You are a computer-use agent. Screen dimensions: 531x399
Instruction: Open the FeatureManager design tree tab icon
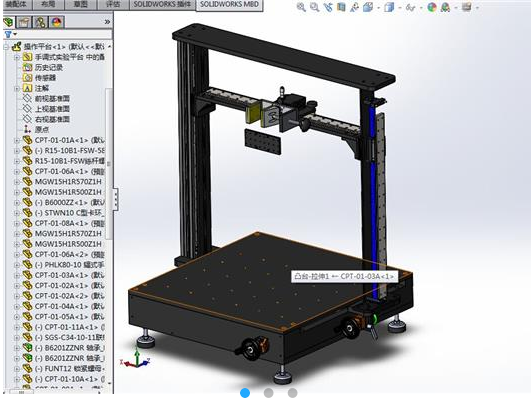pos(8,22)
